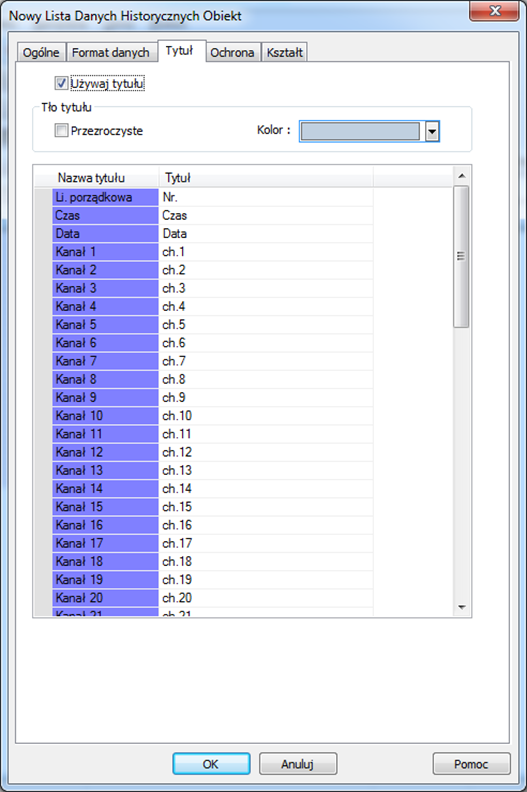The width and height of the screenshot is (527, 792).
Task: Select the title cell 'ch.10'
Action: click(x=266, y=415)
